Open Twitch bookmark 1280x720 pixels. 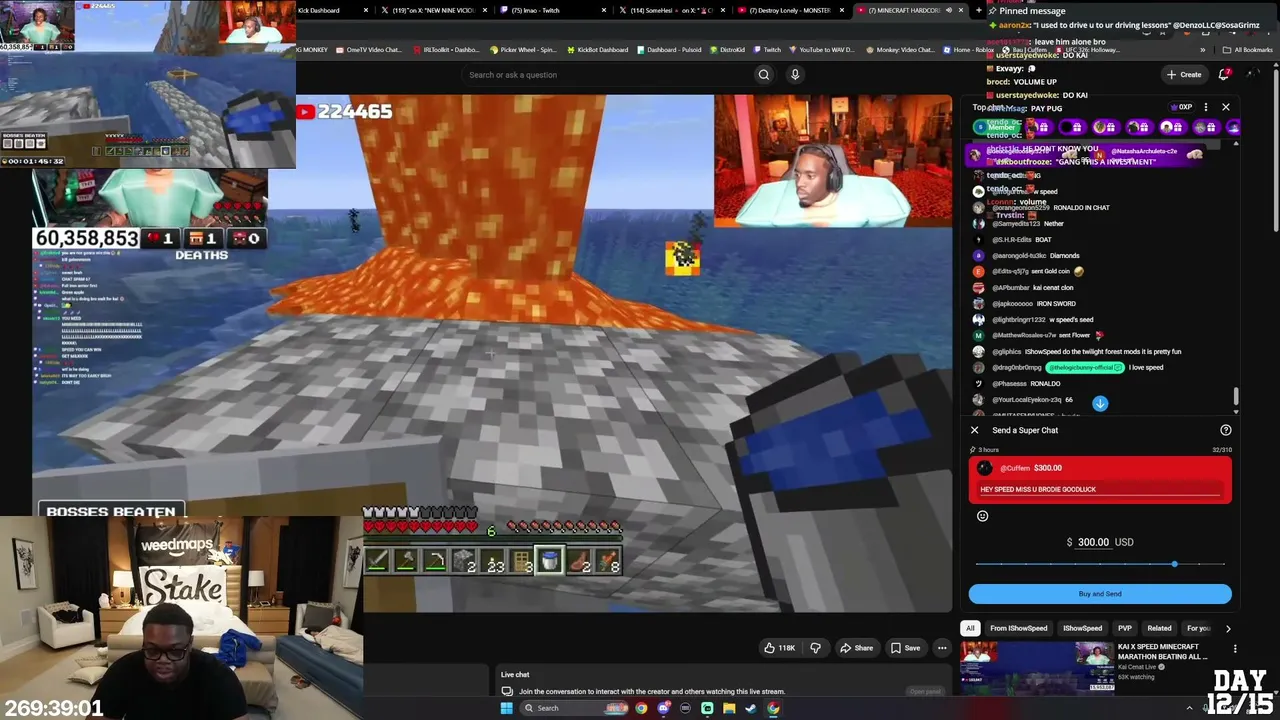coord(767,50)
